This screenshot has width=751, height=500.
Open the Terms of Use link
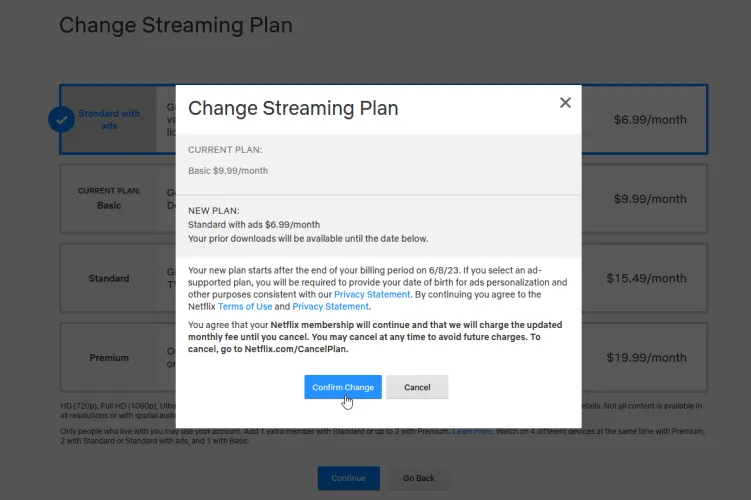click(x=246, y=306)
